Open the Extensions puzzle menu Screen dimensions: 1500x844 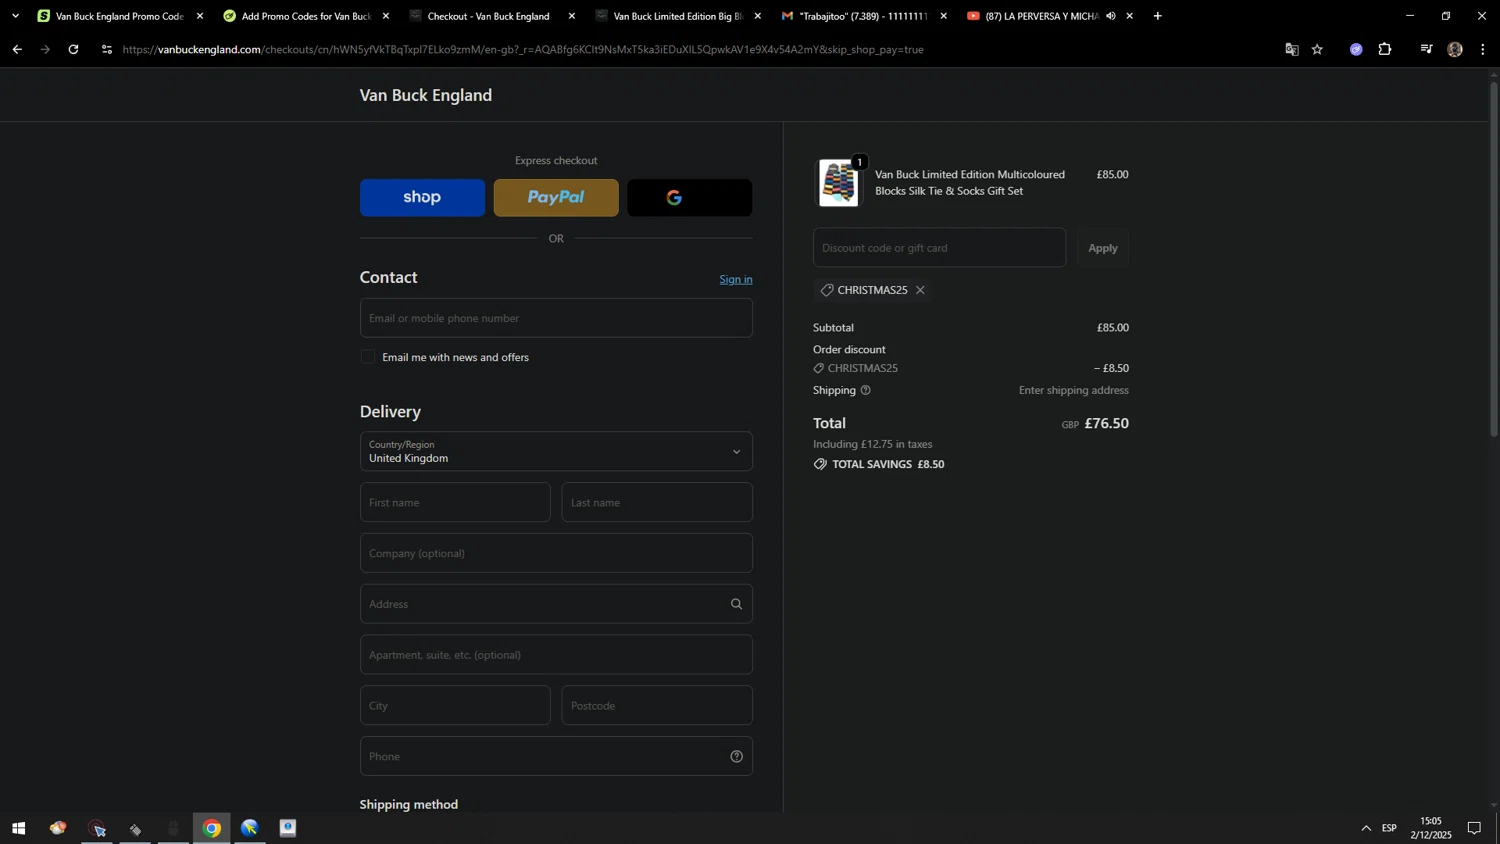coord(1385,49)
